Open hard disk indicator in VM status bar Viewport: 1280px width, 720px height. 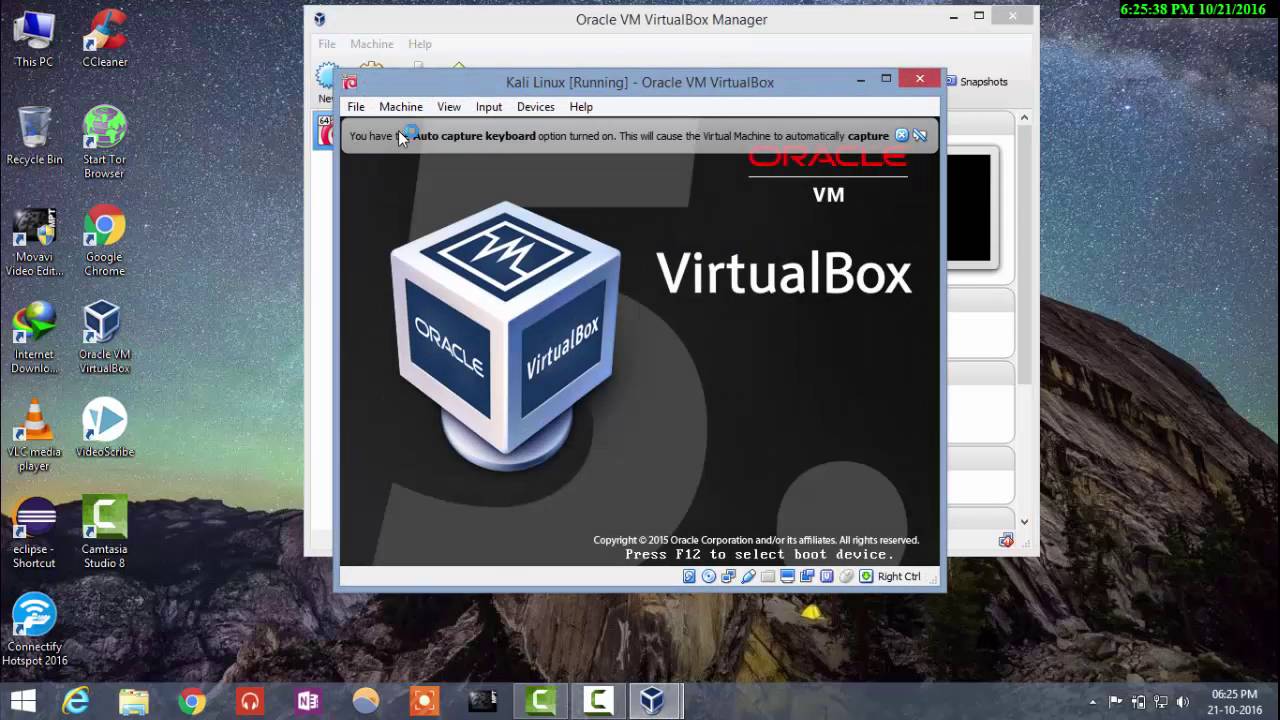click(689, 576)
